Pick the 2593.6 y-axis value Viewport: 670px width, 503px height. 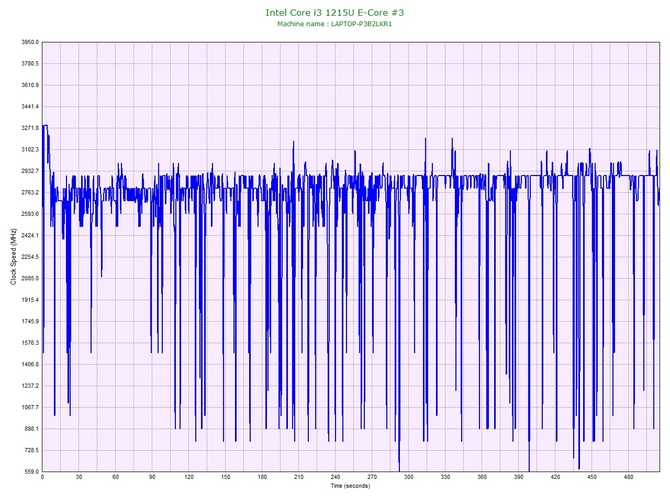point(30,214)
